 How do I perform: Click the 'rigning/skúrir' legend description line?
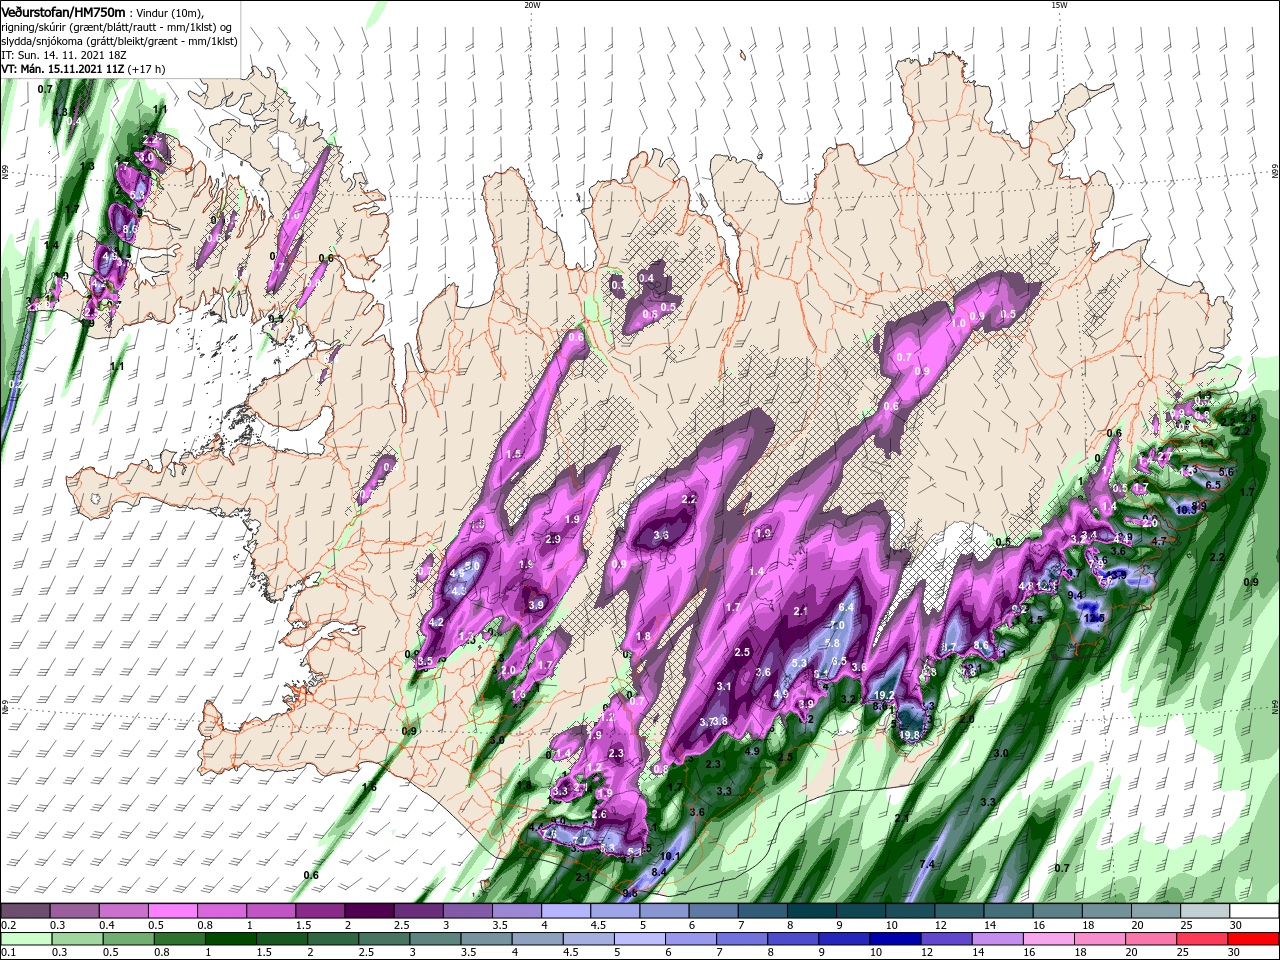click(x=117, y=27)
